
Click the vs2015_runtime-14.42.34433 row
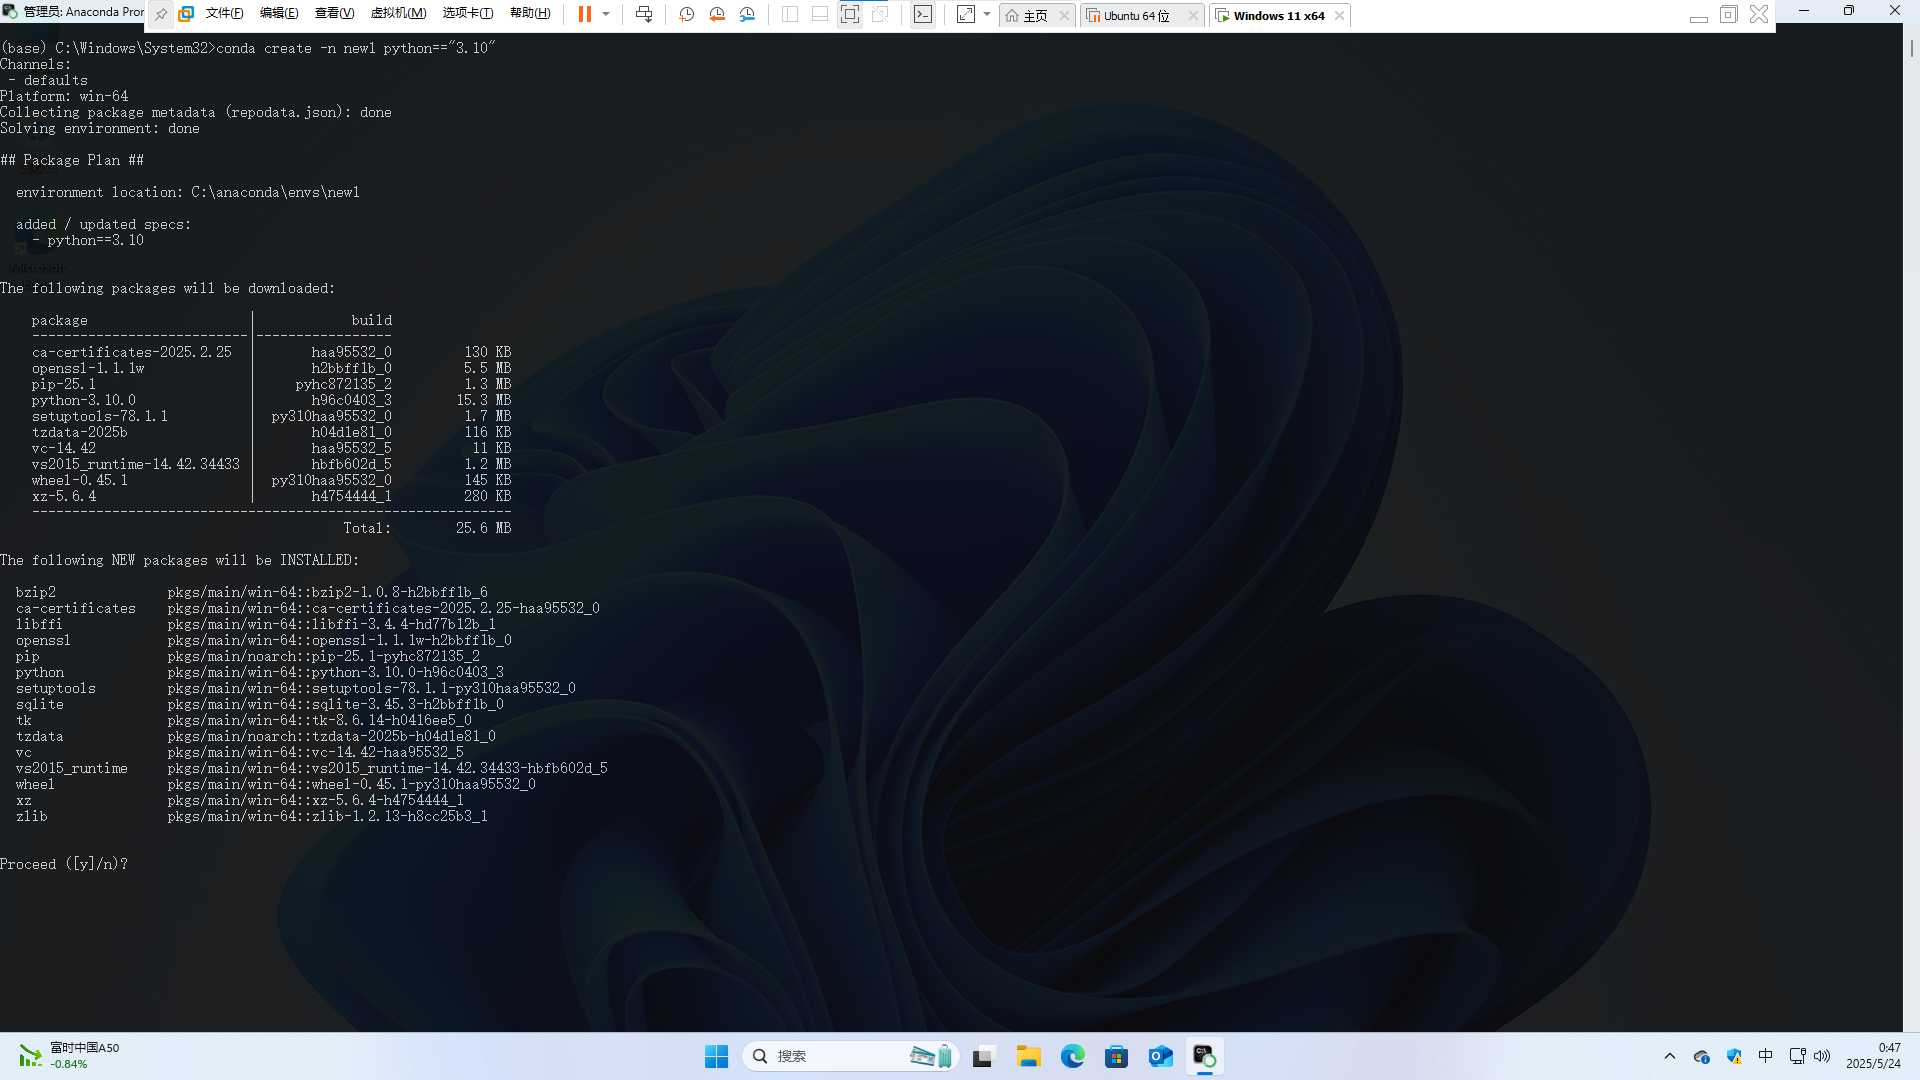coord(271,464)
